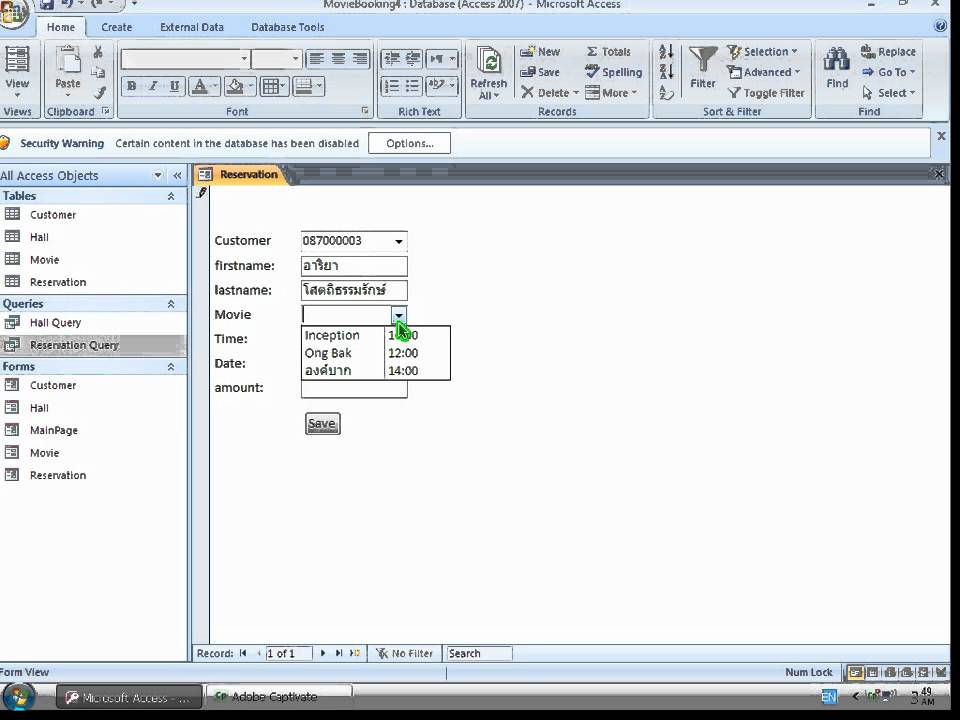Click the clear all sorts icon
960x720 pixels.
(667, 93)
